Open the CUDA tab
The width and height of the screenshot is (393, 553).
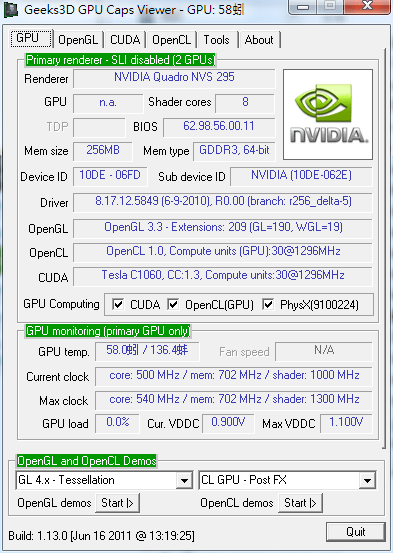click(x=125, y=40)
